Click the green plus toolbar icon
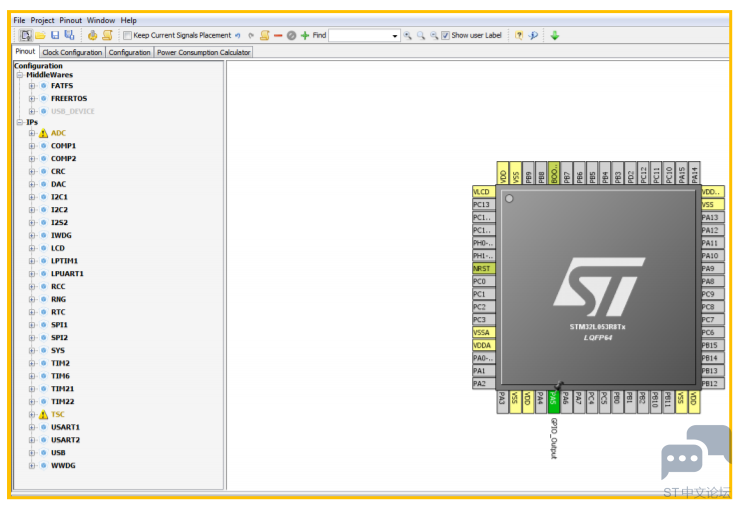Viewport: 740px width, 508px height. [305, 35]
